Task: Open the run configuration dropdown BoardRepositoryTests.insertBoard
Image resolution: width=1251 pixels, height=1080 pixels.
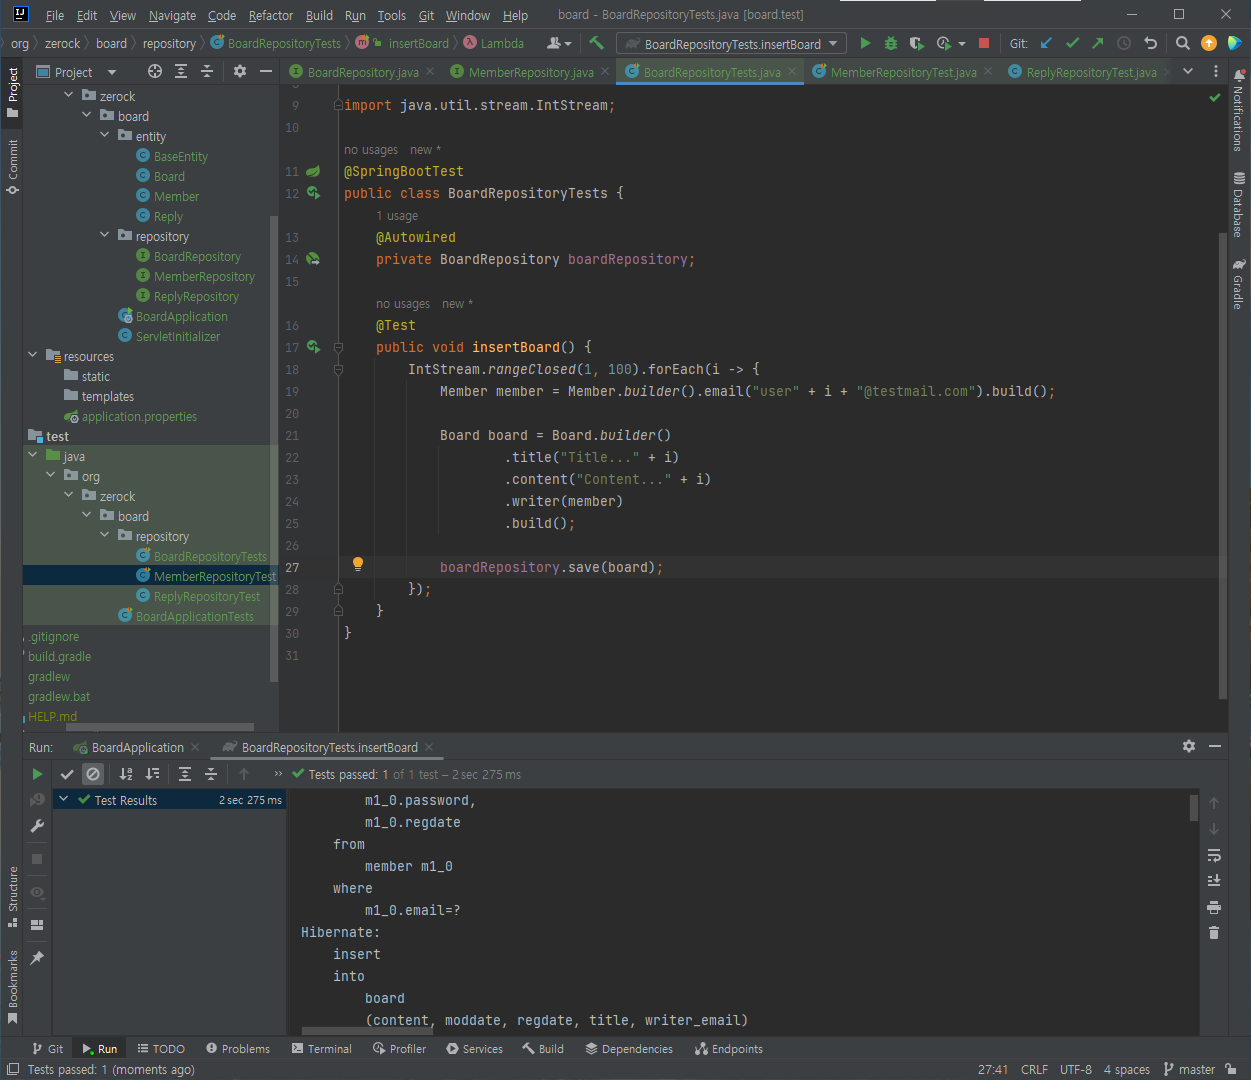Action: tap(731, 44)
